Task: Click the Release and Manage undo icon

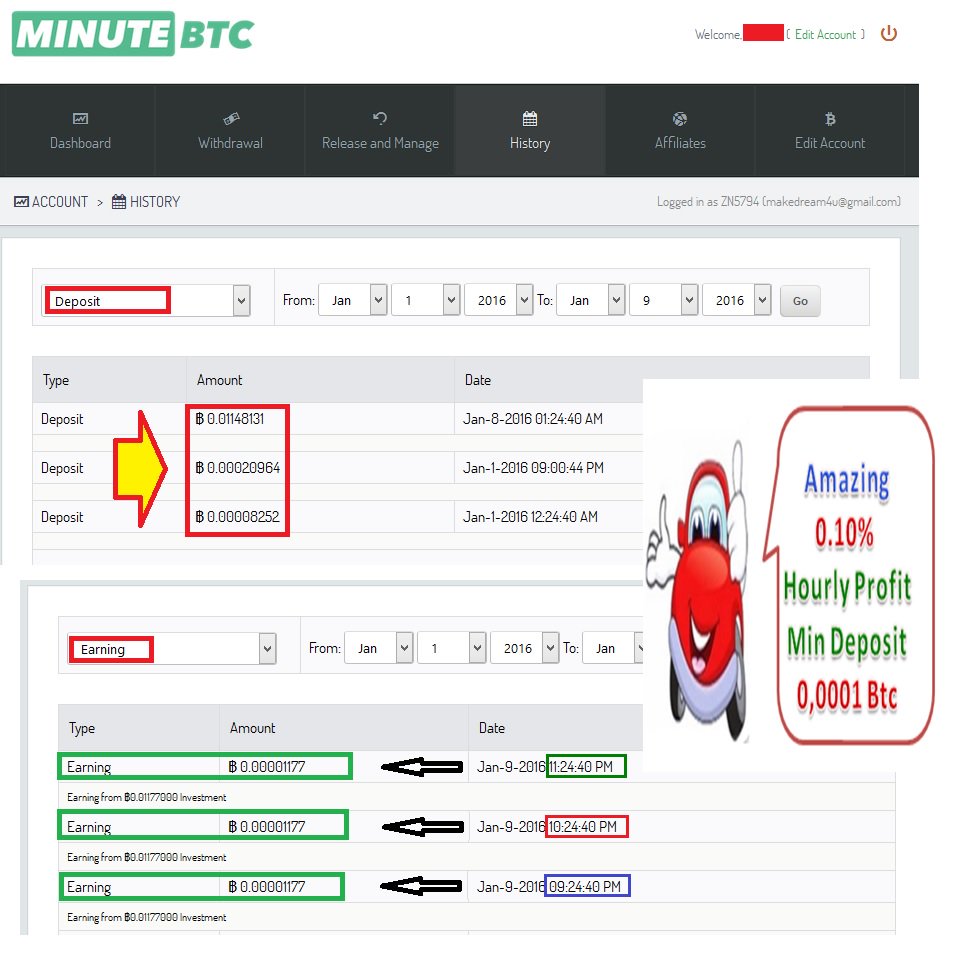Action: point(380,118)
